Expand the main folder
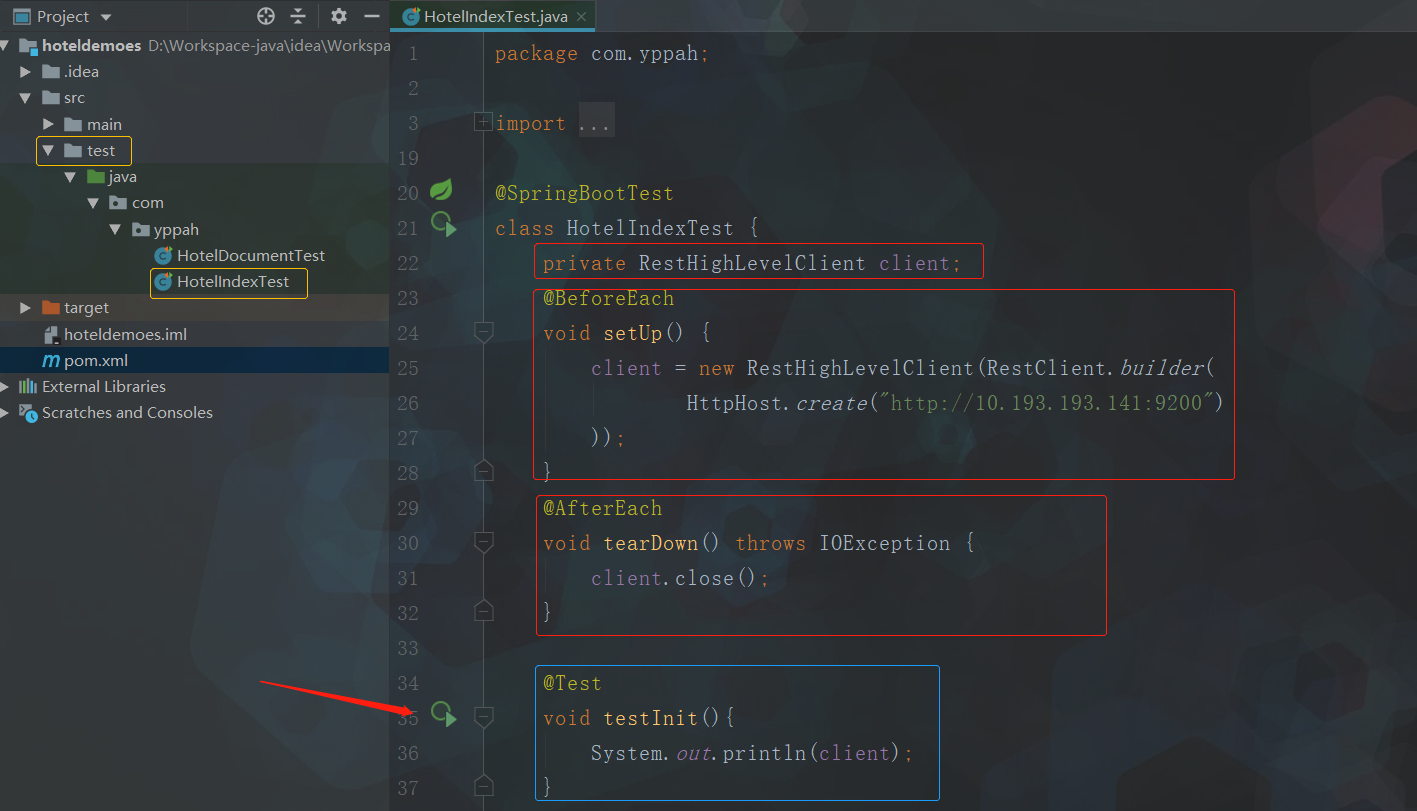This screenshot has height=811, width=1417. click(48, 124)
